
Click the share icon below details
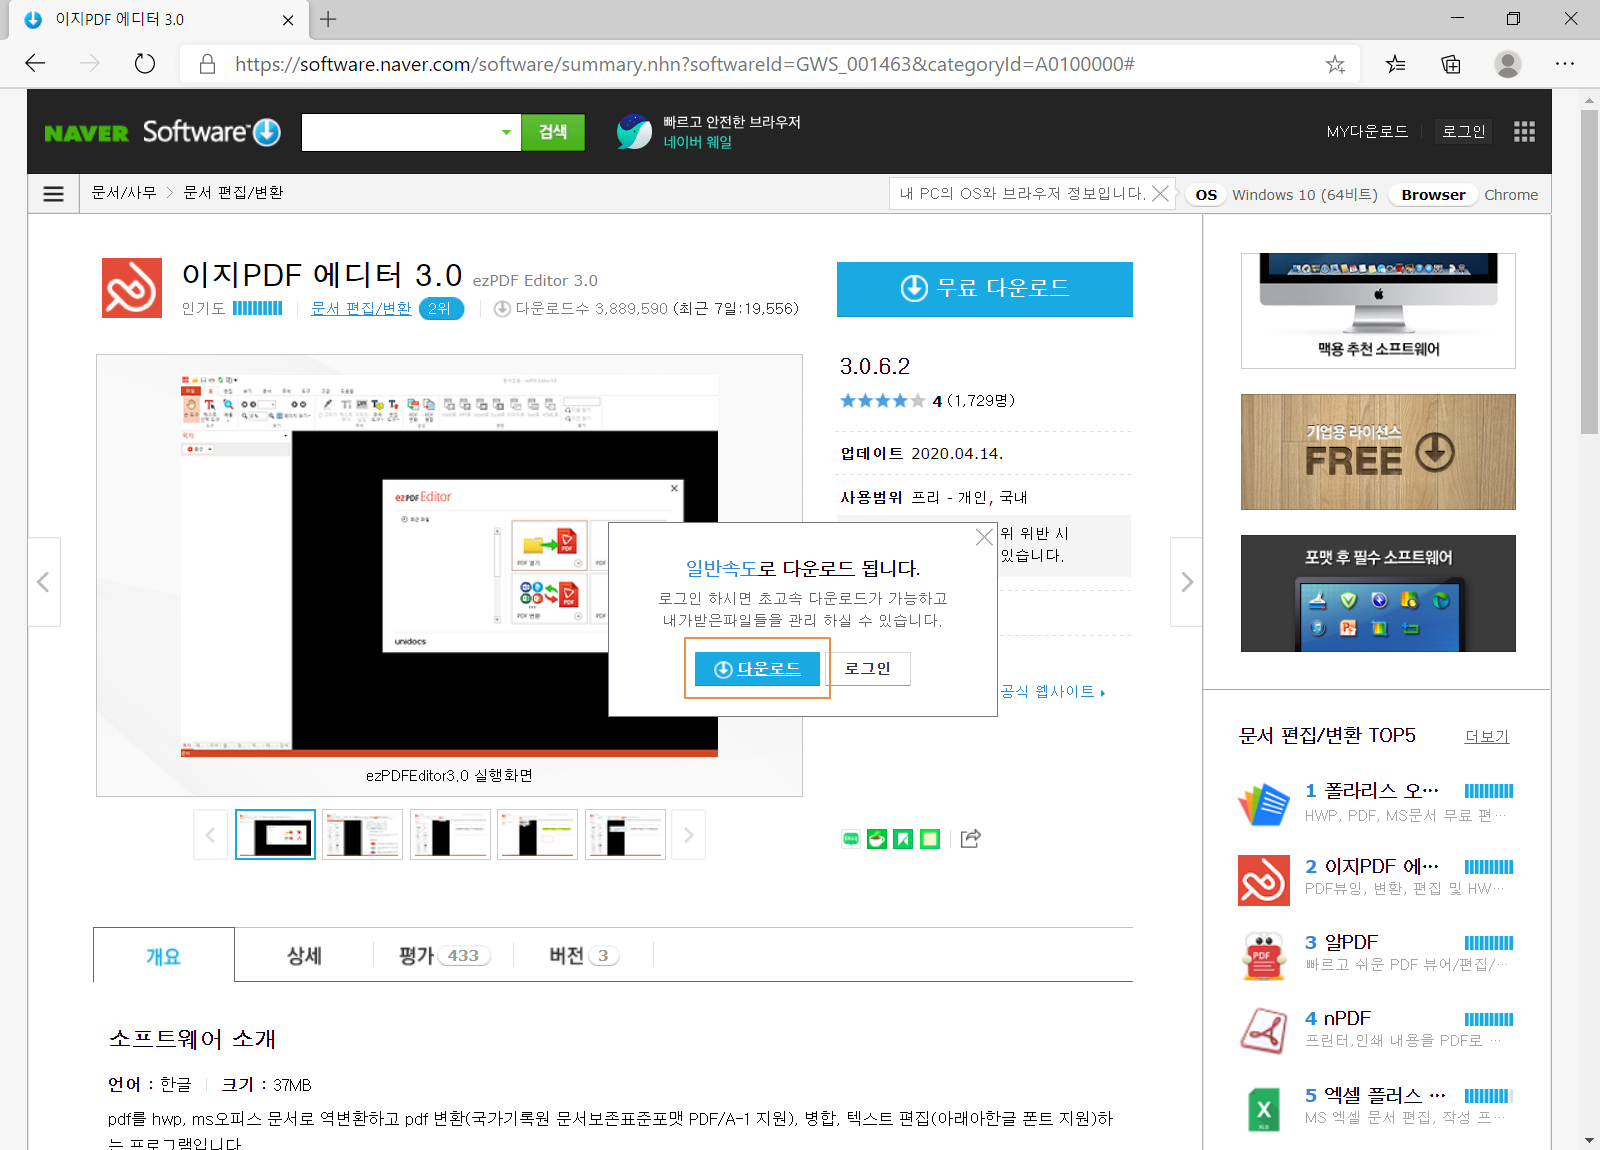[970, 839]
